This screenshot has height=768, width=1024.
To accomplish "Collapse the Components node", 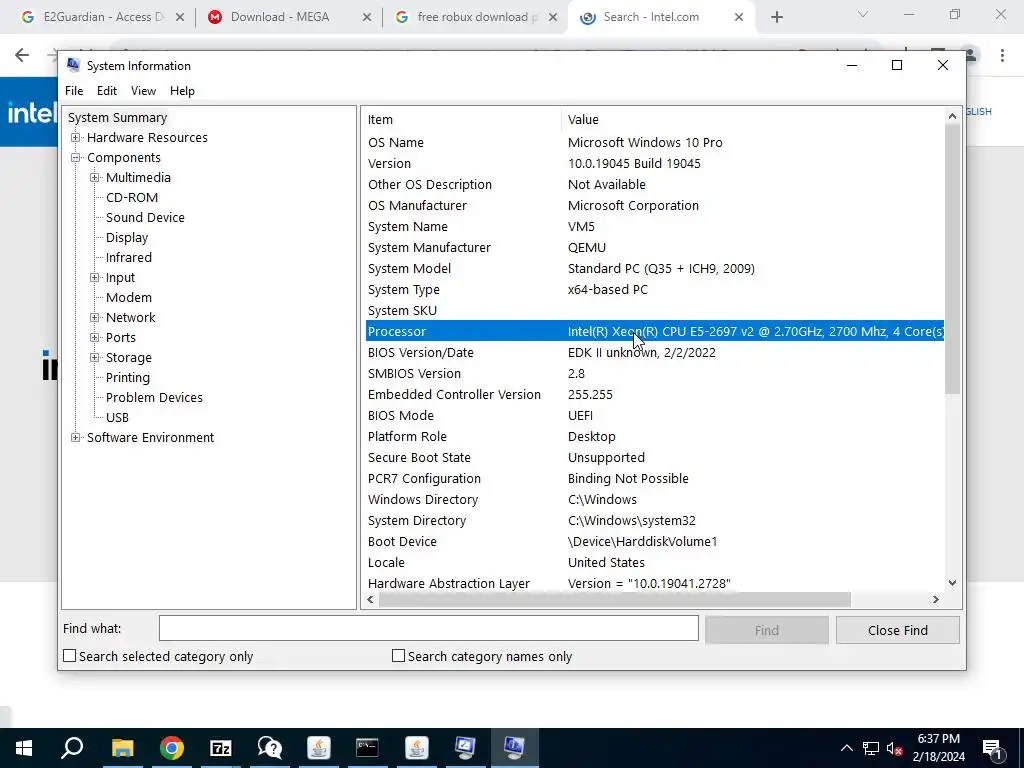I will (x=76, y=157).
